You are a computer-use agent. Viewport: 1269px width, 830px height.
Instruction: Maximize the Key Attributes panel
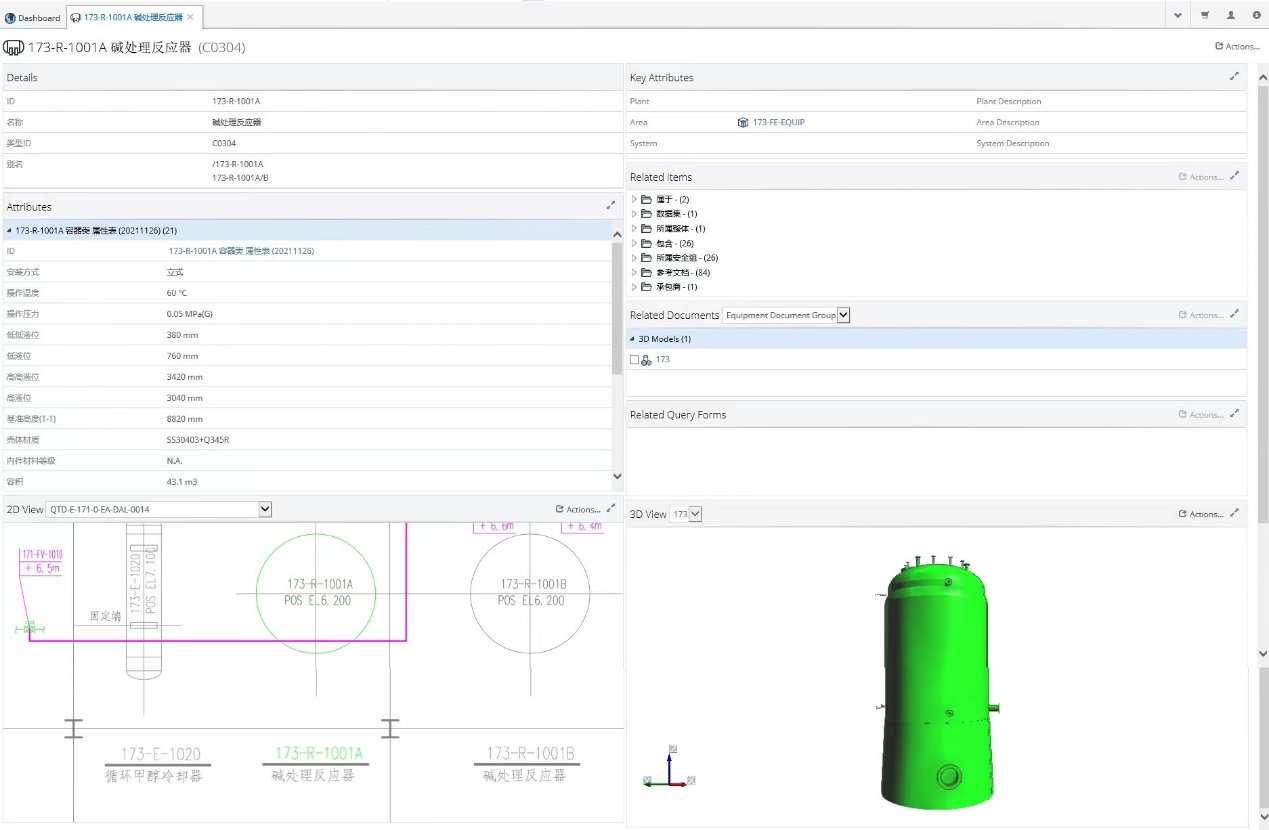(1235, 77)
